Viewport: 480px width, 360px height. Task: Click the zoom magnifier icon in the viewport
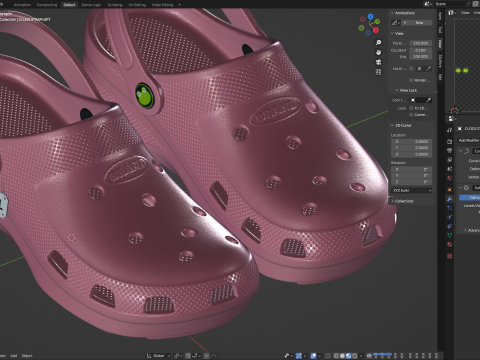tap(378, 43)
